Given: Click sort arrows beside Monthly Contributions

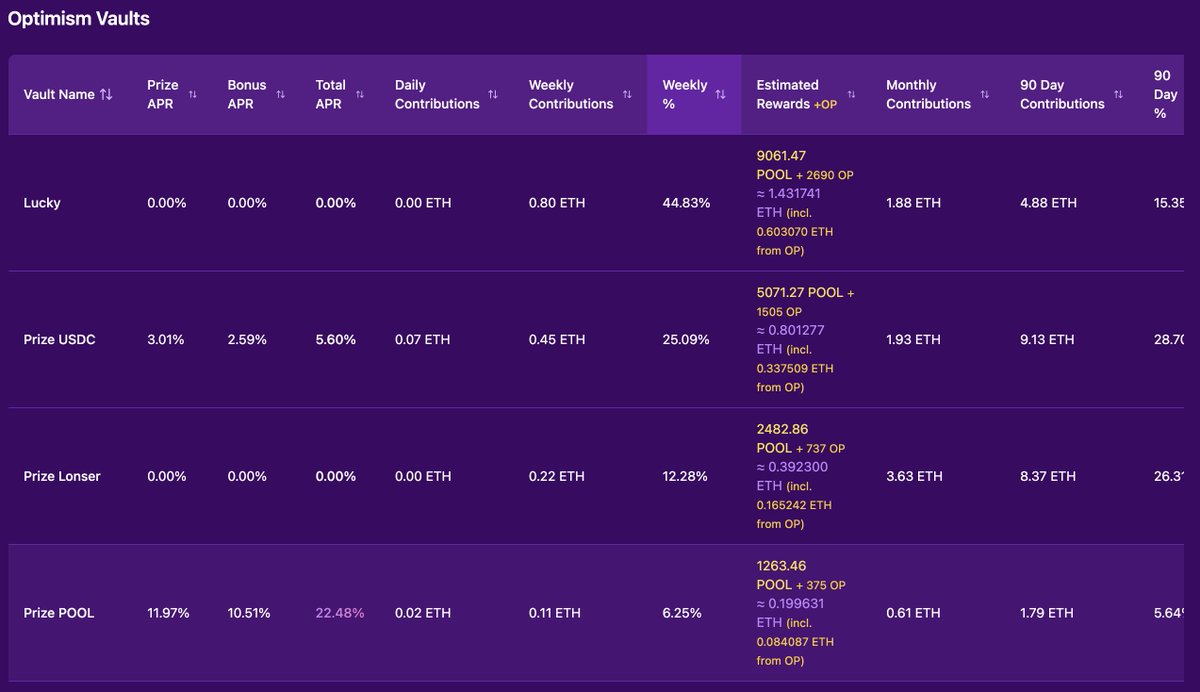Looking at the screenshot, I should [x=985, y=95].
